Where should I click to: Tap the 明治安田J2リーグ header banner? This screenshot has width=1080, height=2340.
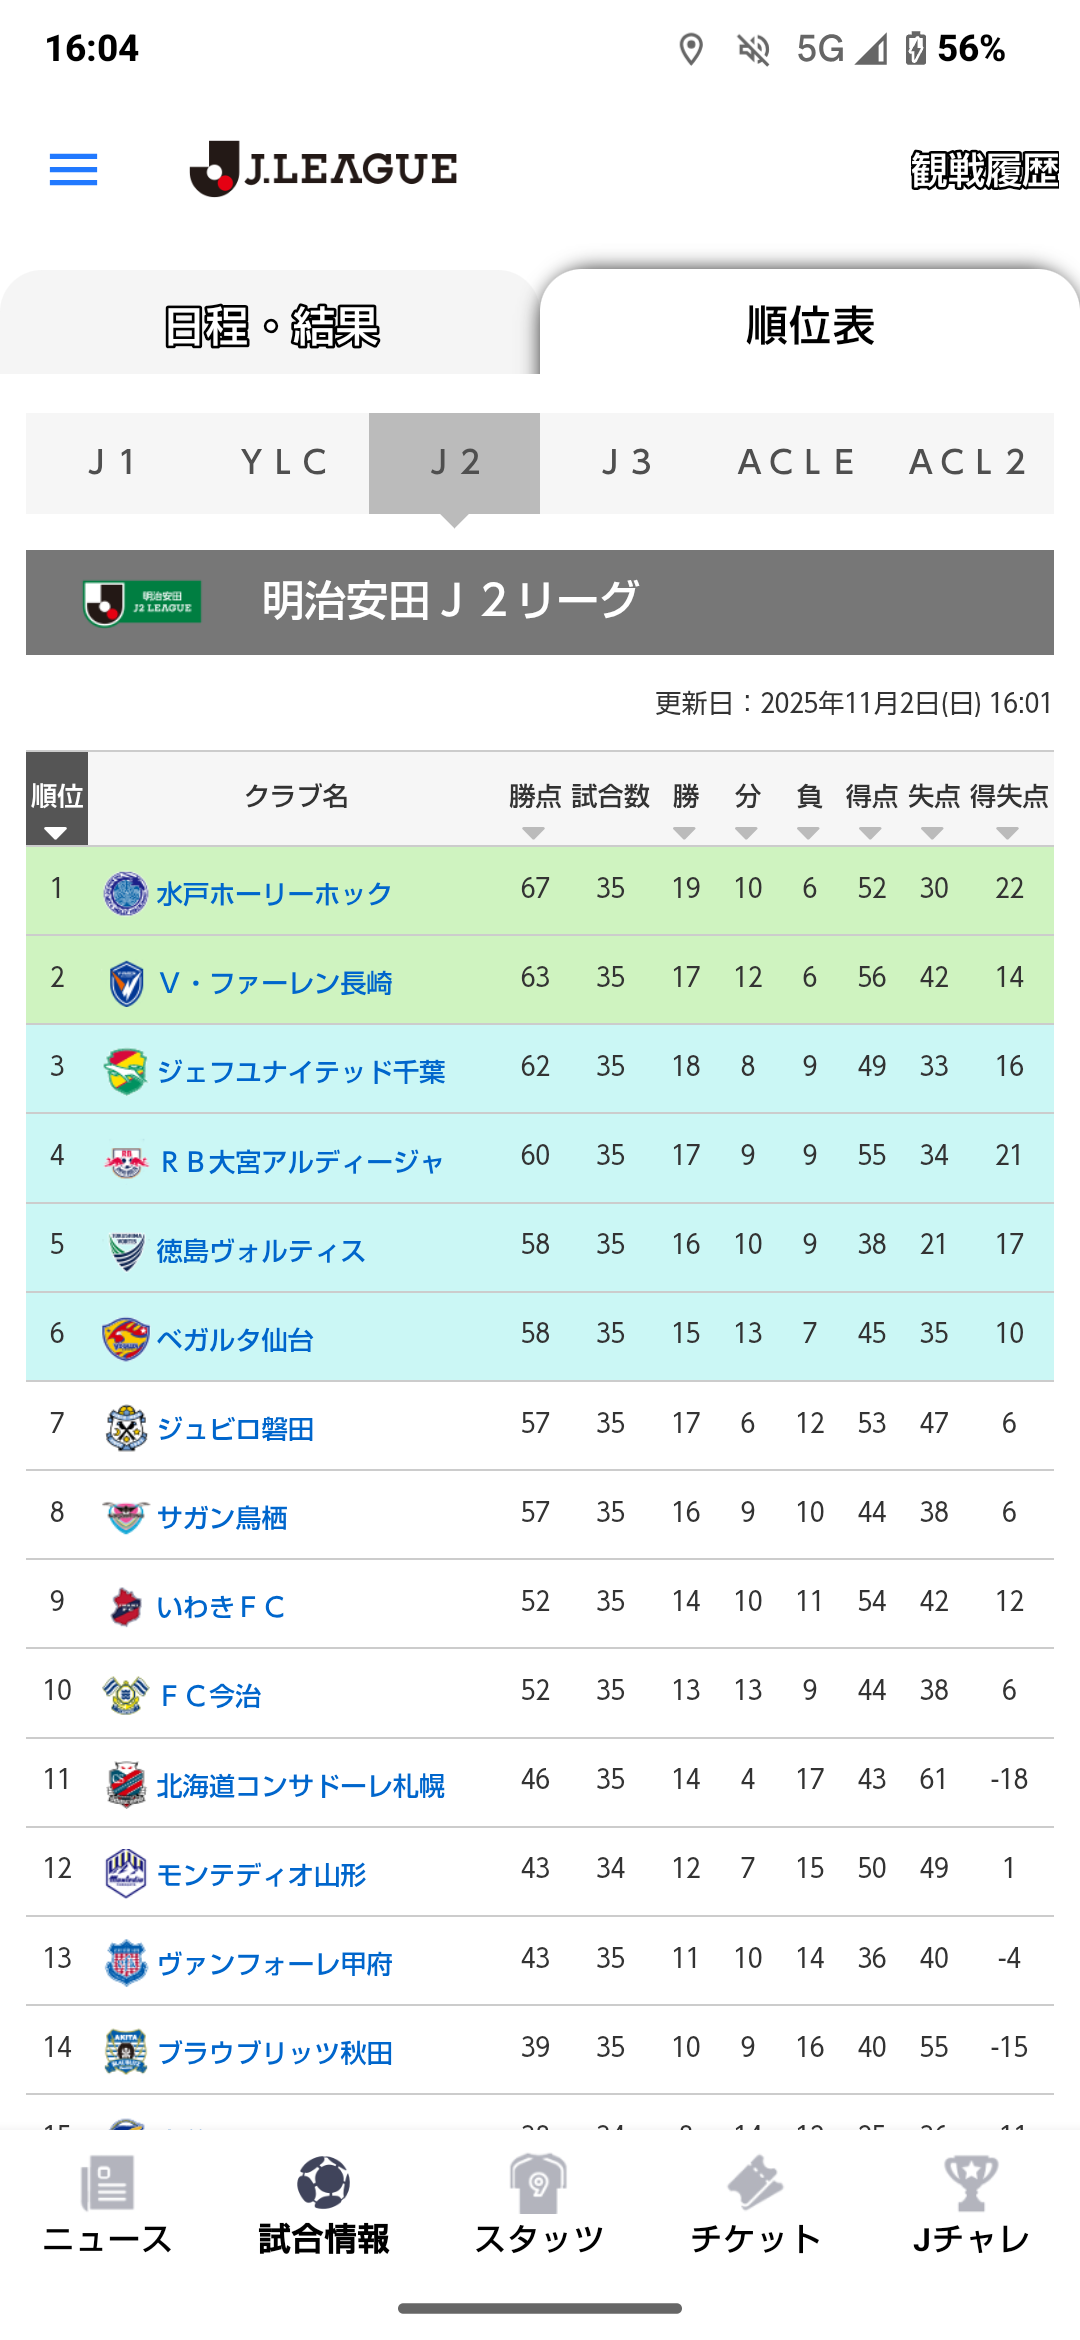click(540, 602)
